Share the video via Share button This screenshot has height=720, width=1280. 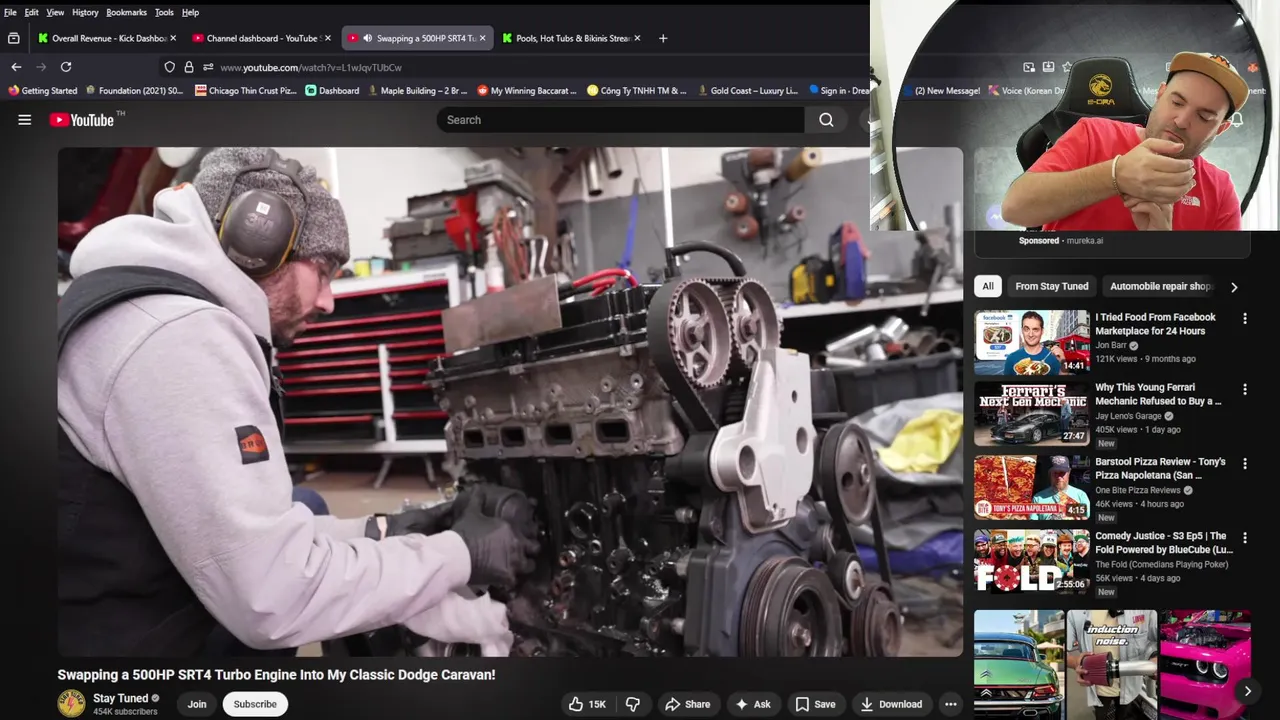[x=688, y=704]
